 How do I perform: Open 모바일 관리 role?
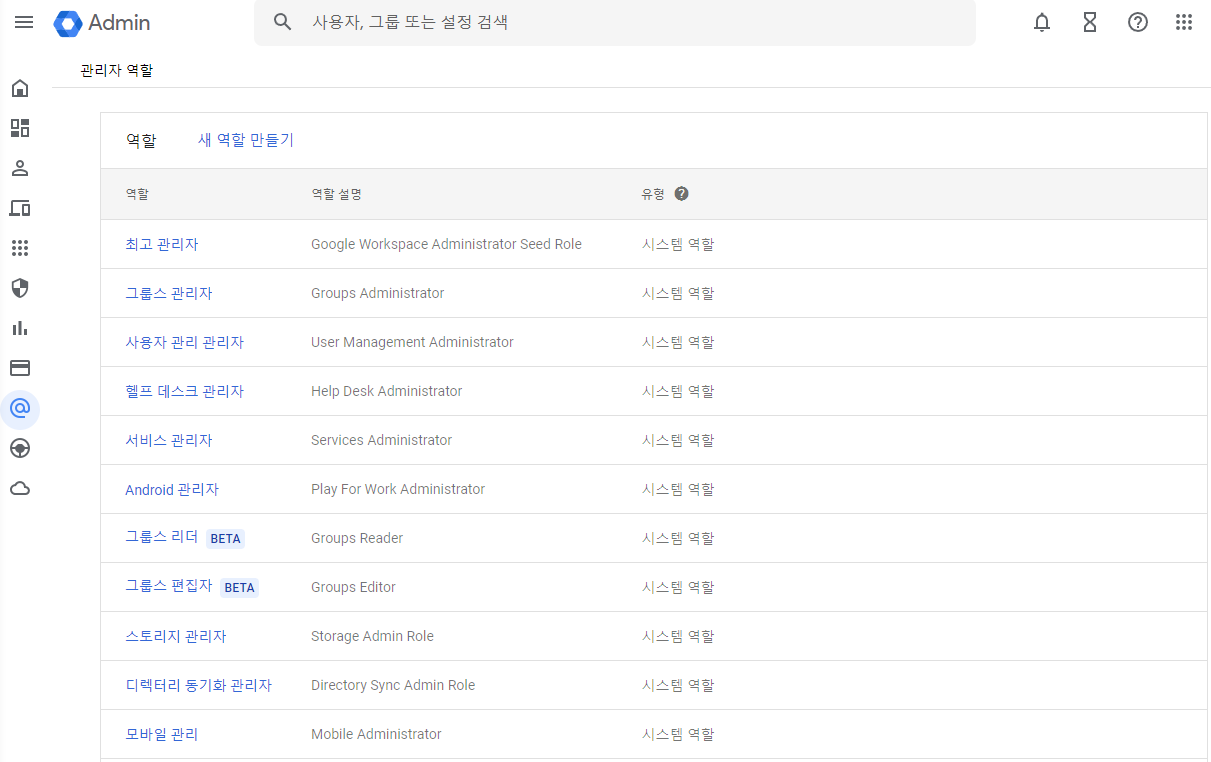(162, 734)
